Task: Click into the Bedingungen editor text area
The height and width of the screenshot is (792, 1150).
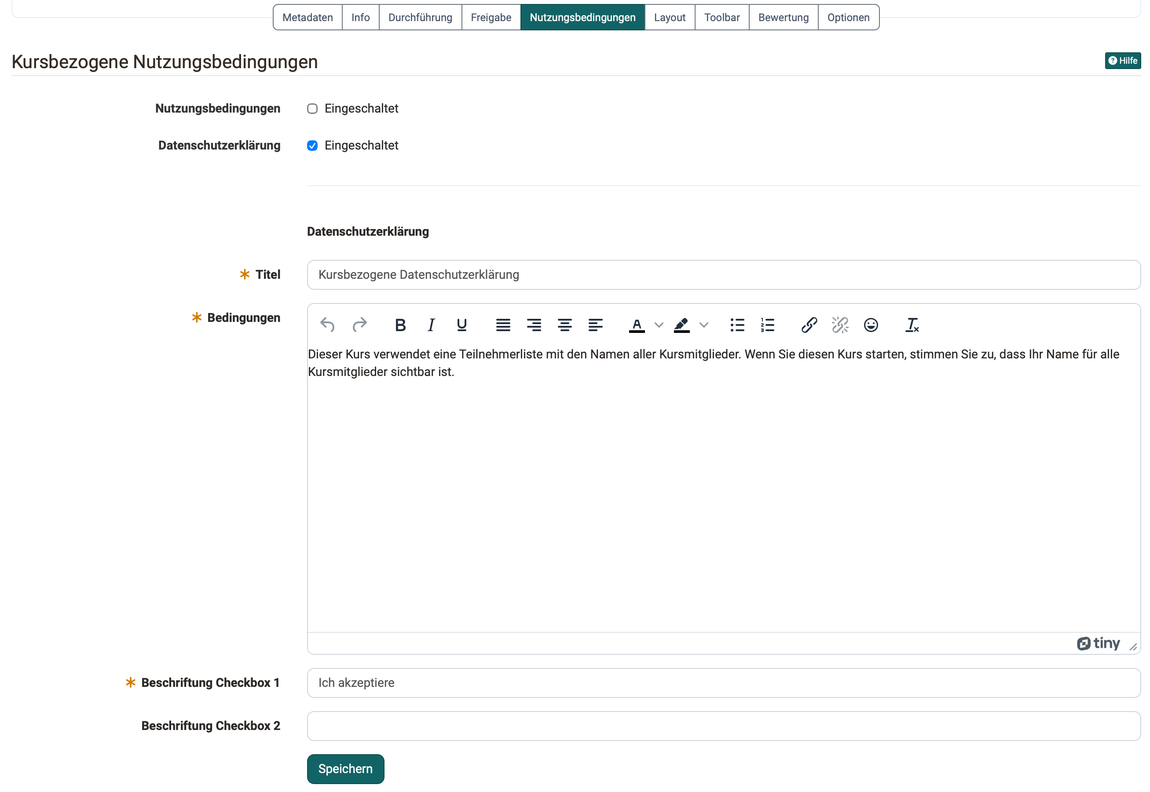Action: (x=724, y=488)
